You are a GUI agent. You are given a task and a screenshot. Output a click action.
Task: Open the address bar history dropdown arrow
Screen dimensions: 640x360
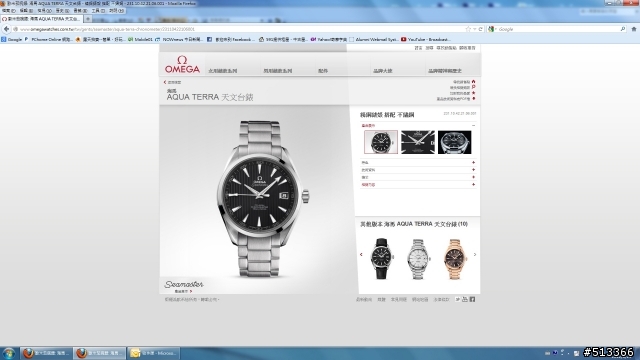475,29
